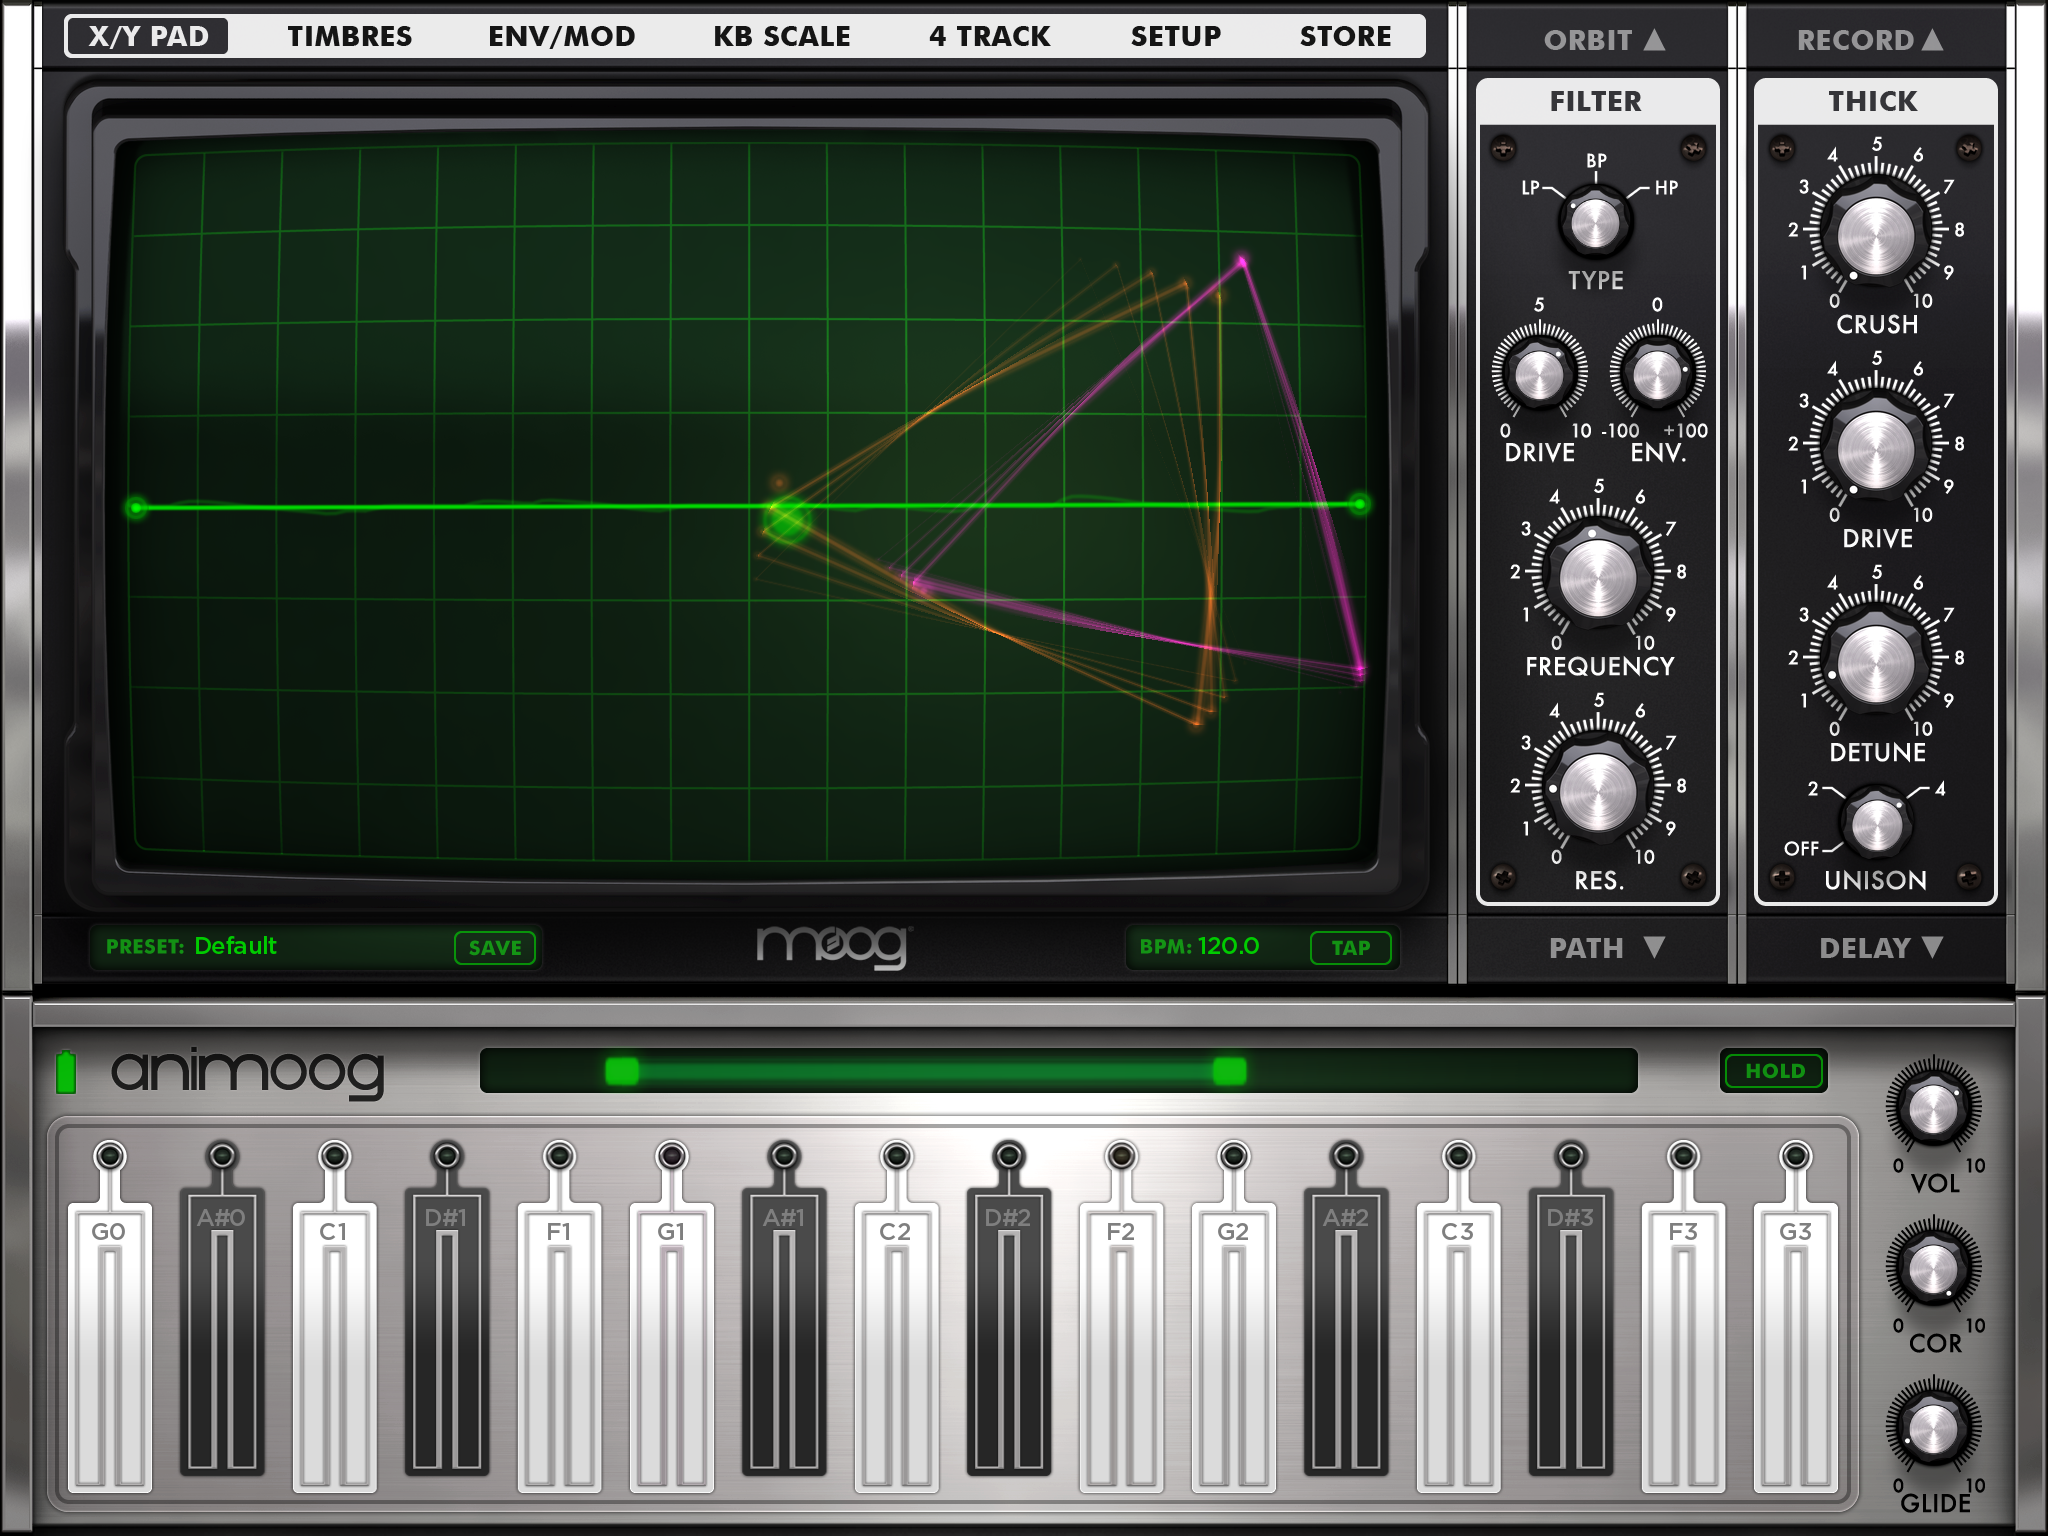Open the STORE tab
Image resolution: width=2048 pixels, height=1536 pixels.
tap(1345, 37)
